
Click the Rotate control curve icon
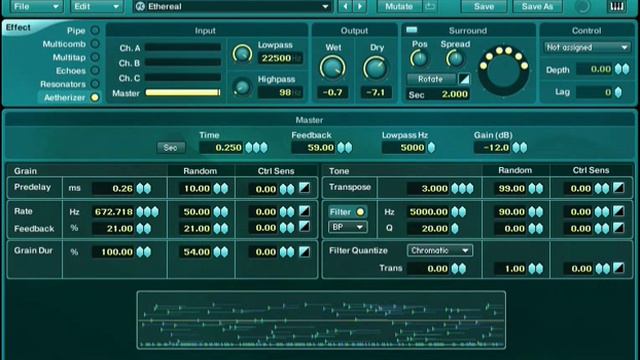coord(464,79)
